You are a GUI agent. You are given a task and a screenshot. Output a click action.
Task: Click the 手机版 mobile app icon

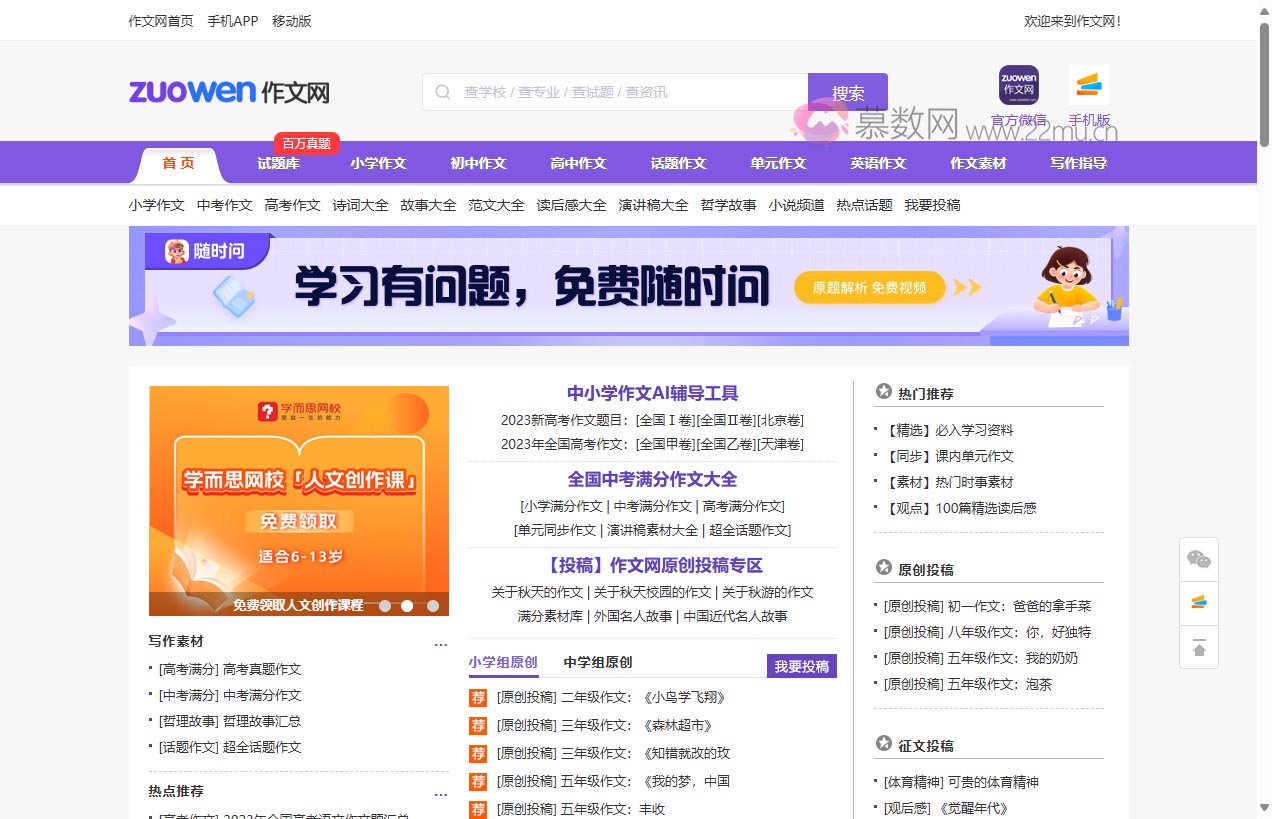coord(1089,84)
